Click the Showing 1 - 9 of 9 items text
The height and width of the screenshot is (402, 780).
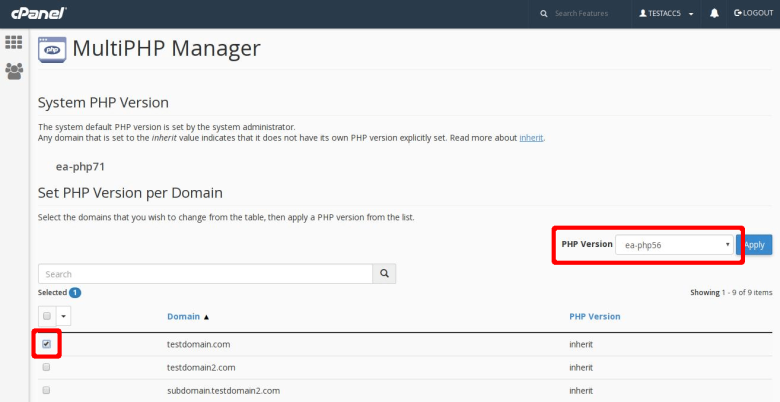point(731,293)
